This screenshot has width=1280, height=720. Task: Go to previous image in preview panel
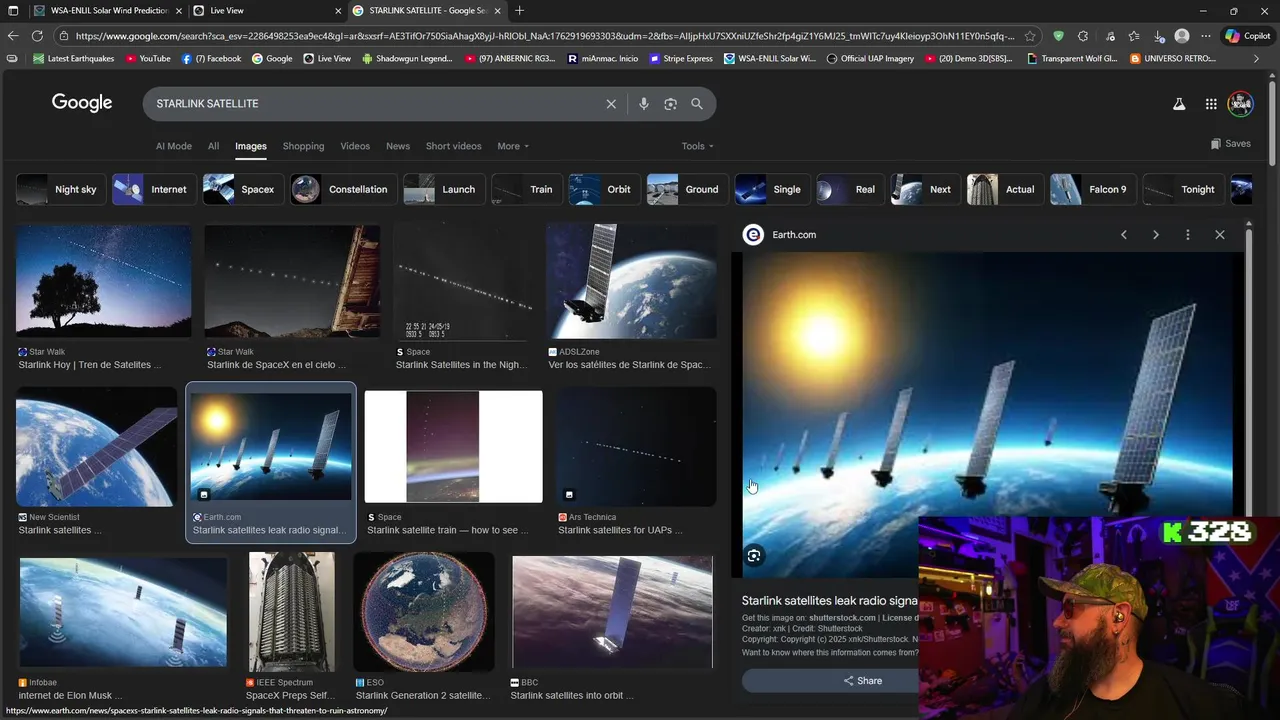point(1124,235)
